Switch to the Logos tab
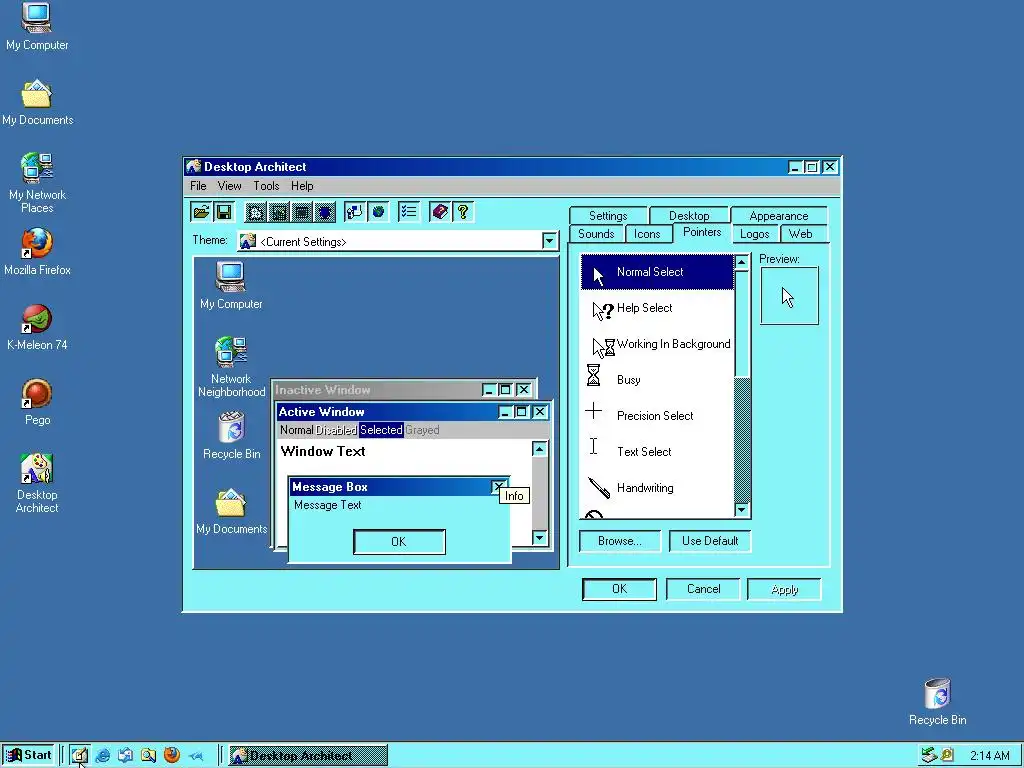Screen dimensions: 1024x768 tap(754, 234)
